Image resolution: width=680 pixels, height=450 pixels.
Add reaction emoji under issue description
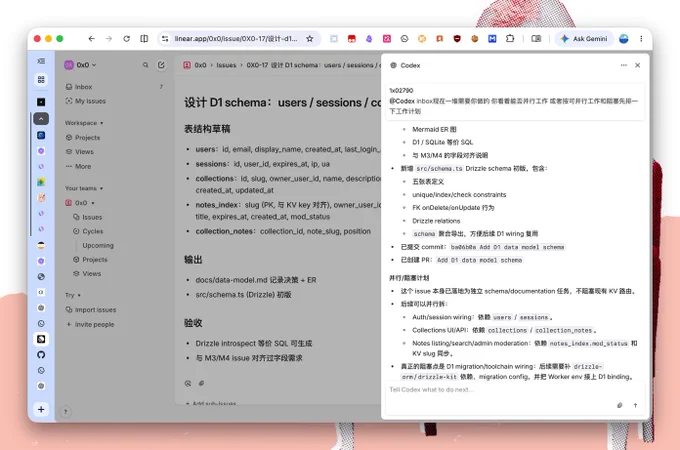[x=188, y=383]
